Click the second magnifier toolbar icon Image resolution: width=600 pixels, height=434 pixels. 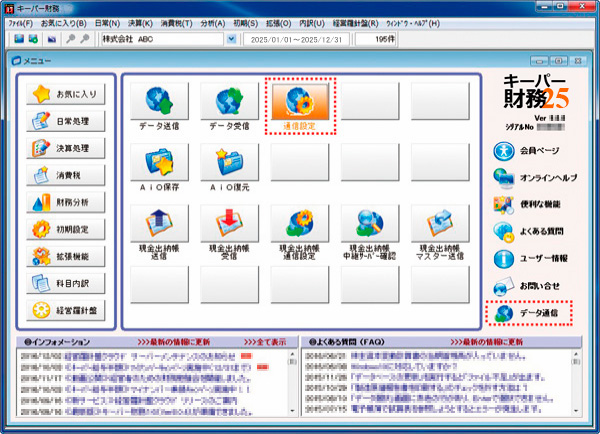click(x=85, y=39)
